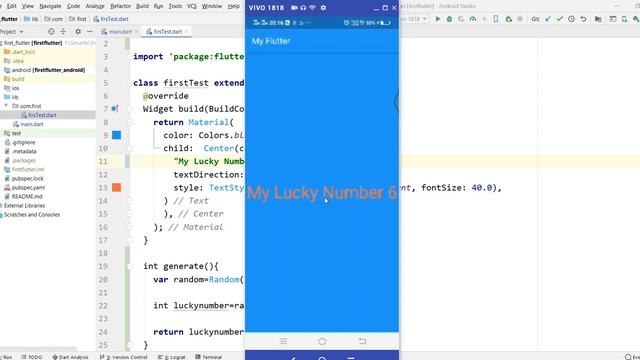Image resolution: width=640 pixels, height=360 pixels.
Task: Open the Edit menu
Action: click(x=11, y=6)
